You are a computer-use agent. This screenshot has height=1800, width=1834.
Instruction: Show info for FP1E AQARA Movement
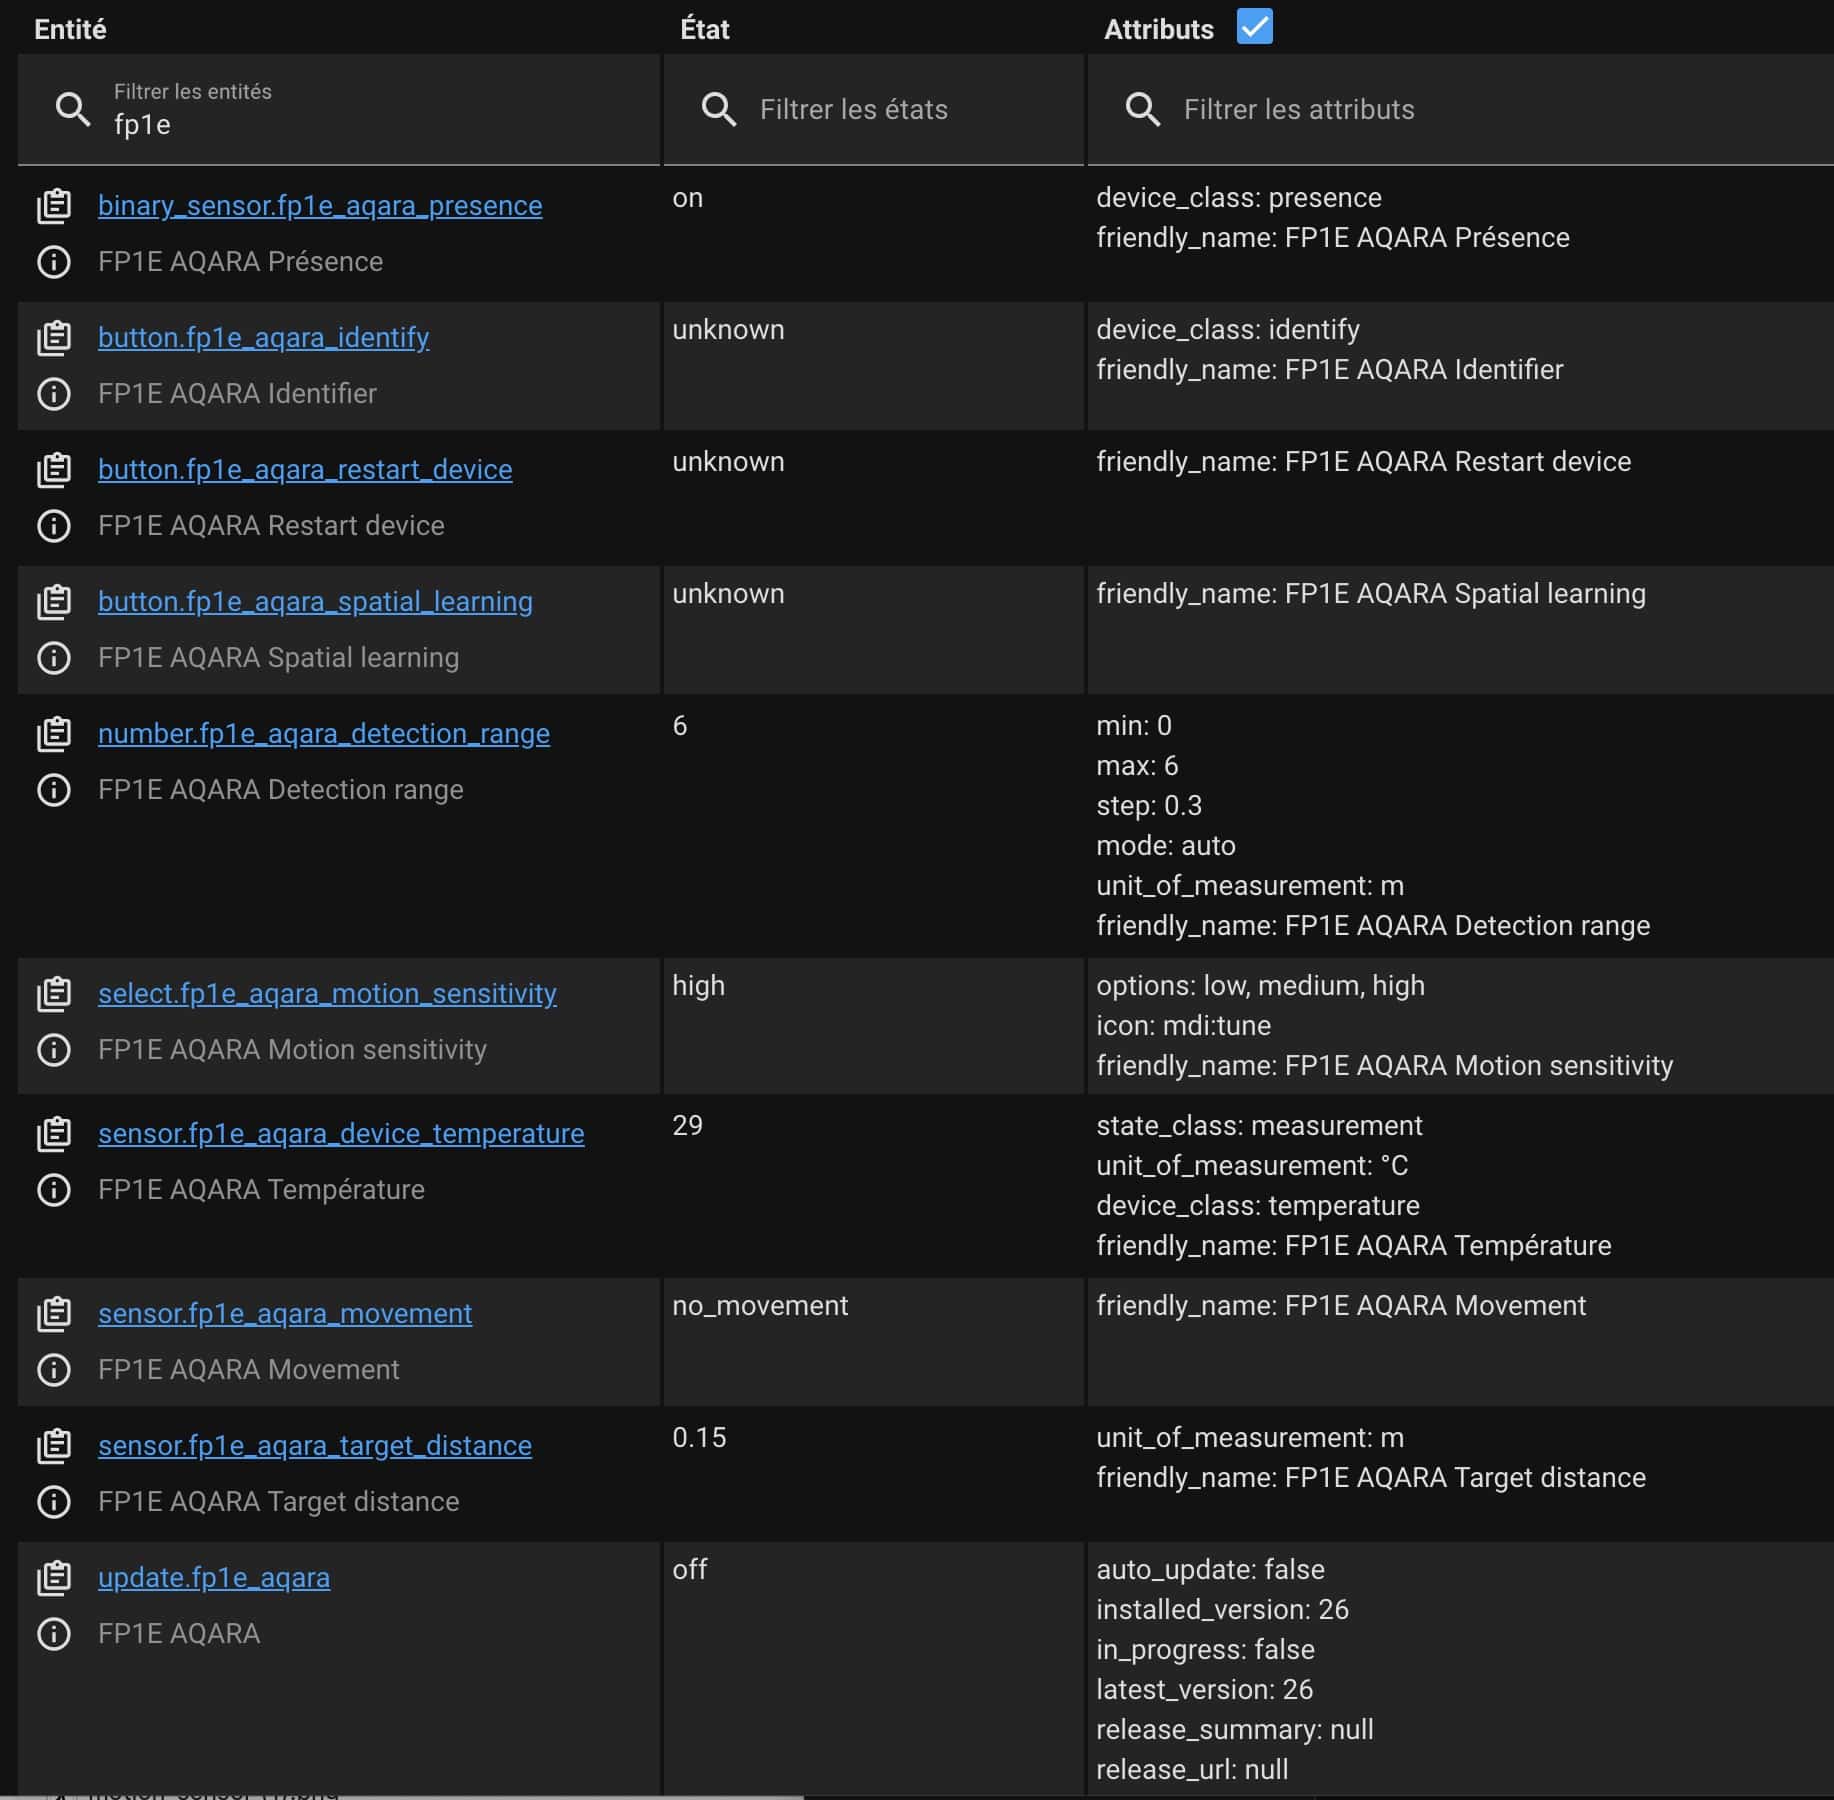click(54, 1370)
